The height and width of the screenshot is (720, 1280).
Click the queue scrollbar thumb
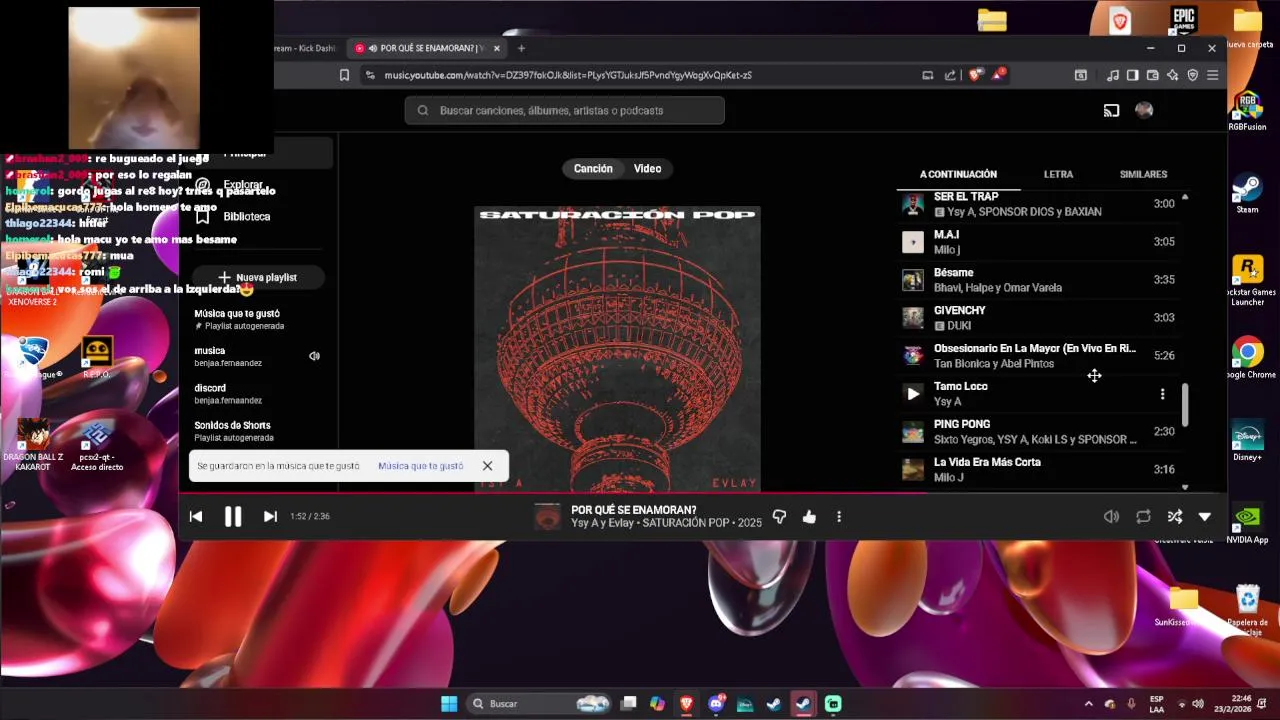point(1185,405)
